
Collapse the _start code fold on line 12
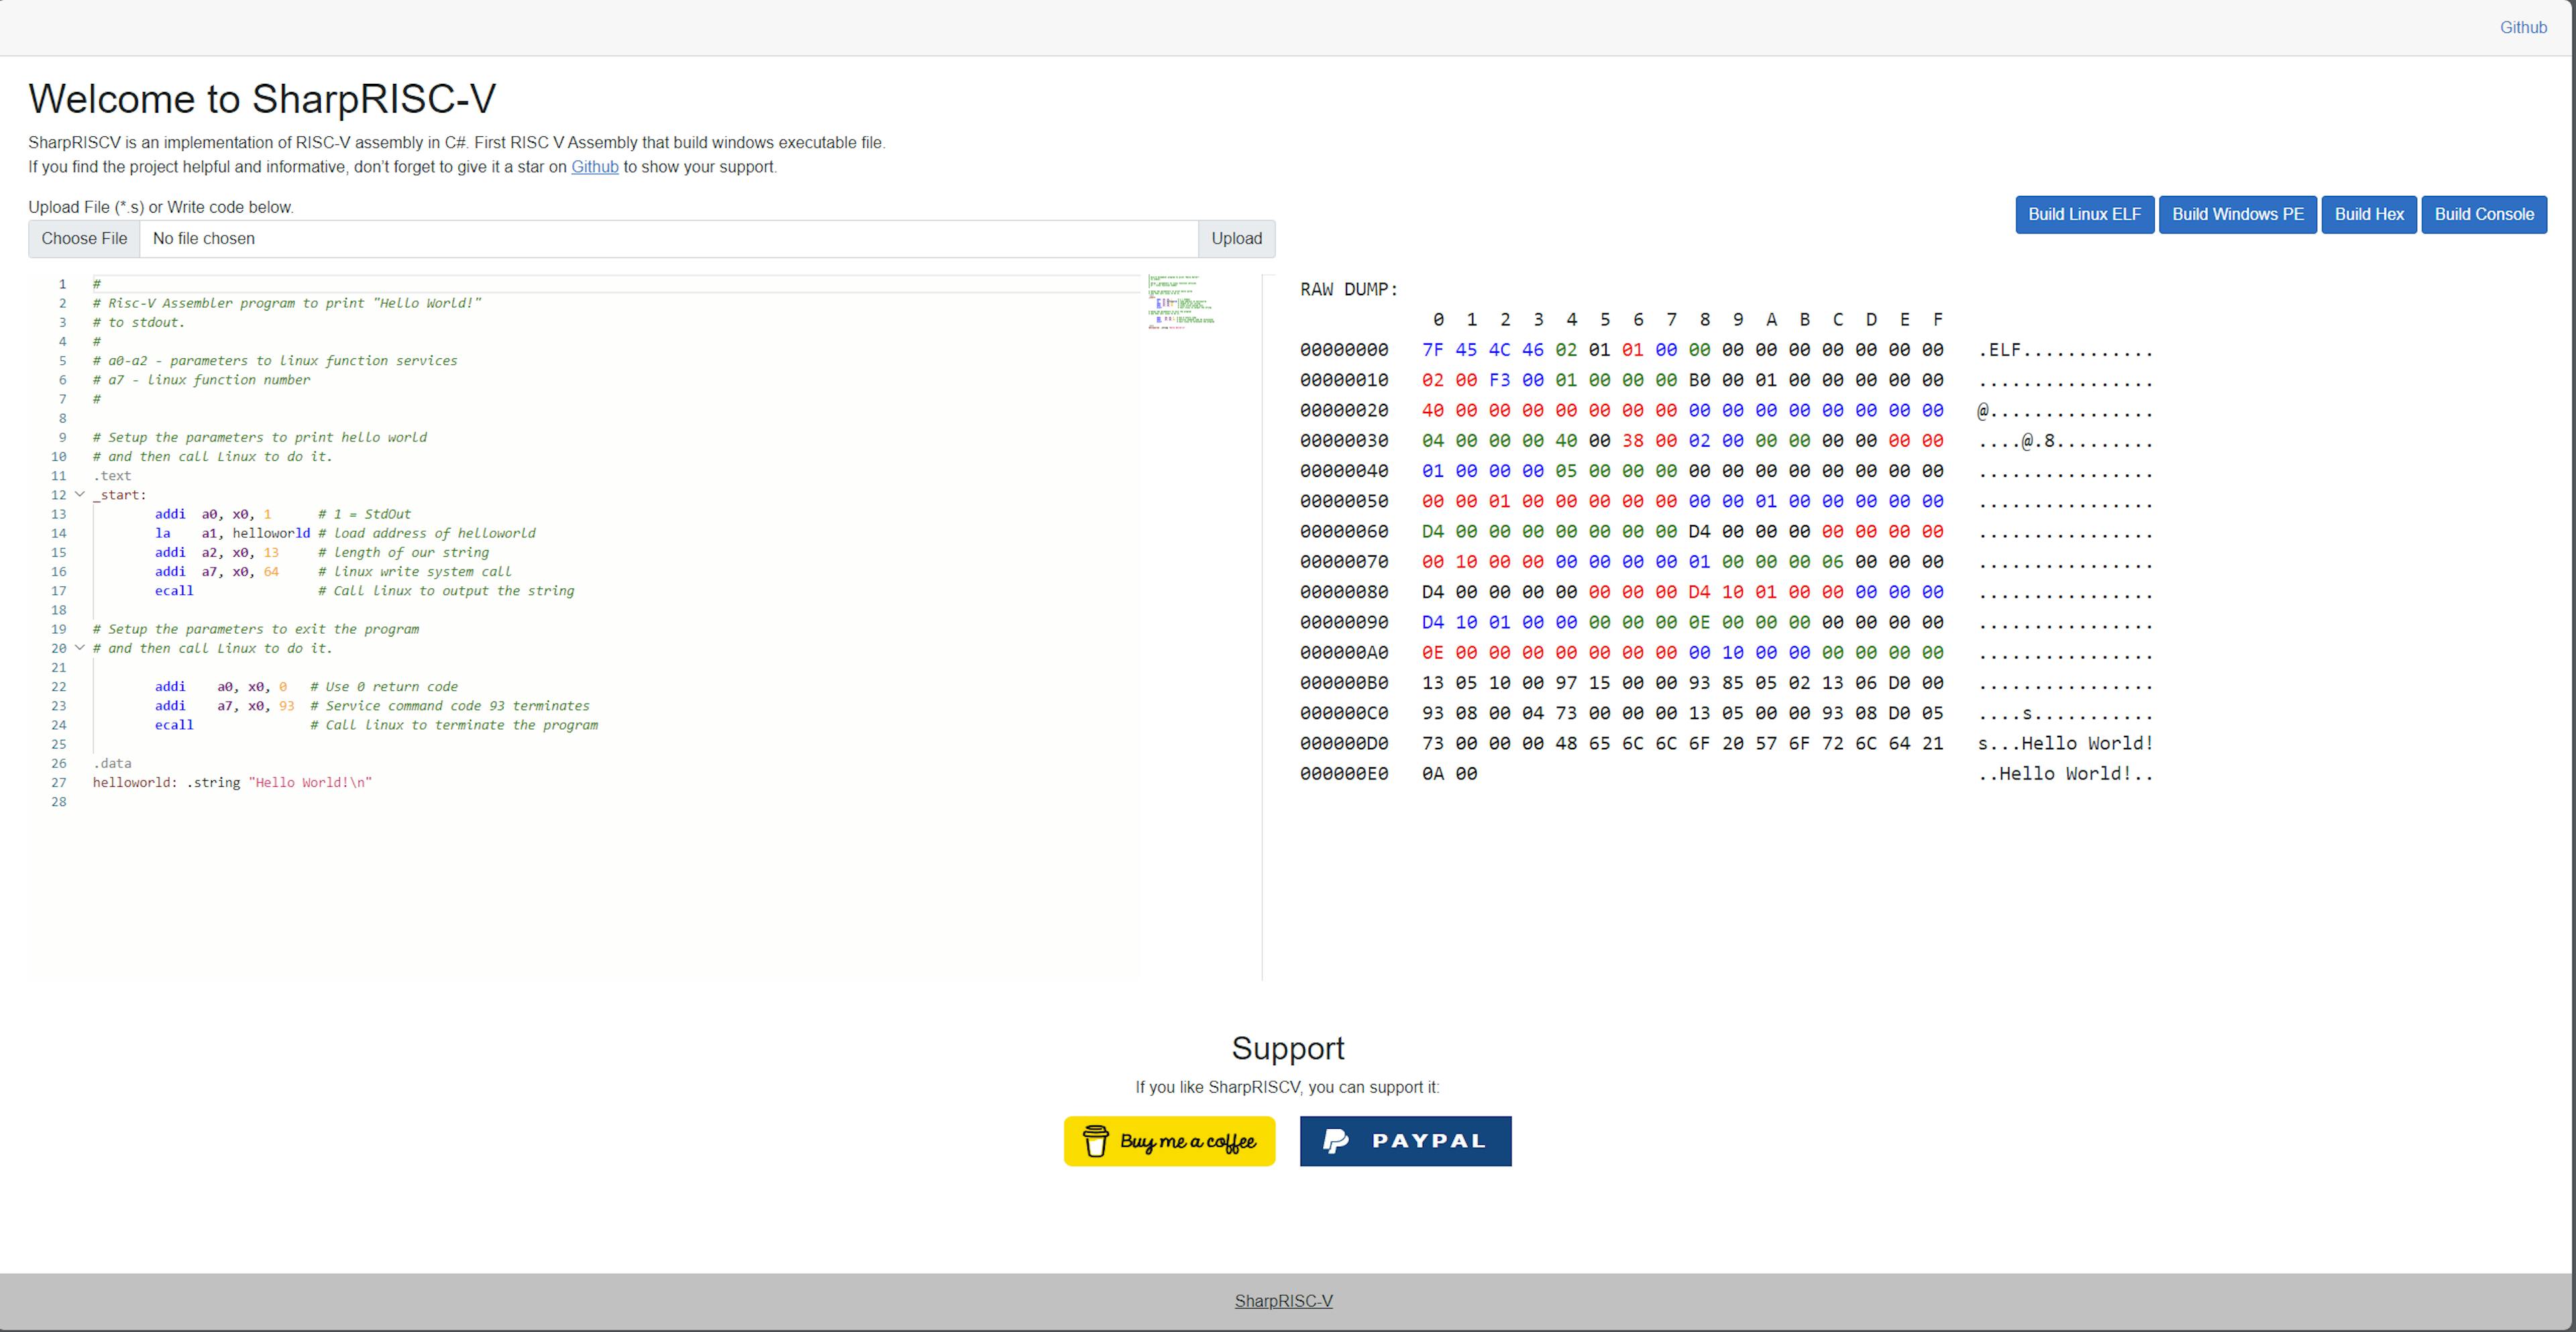[x=79, y=494]
